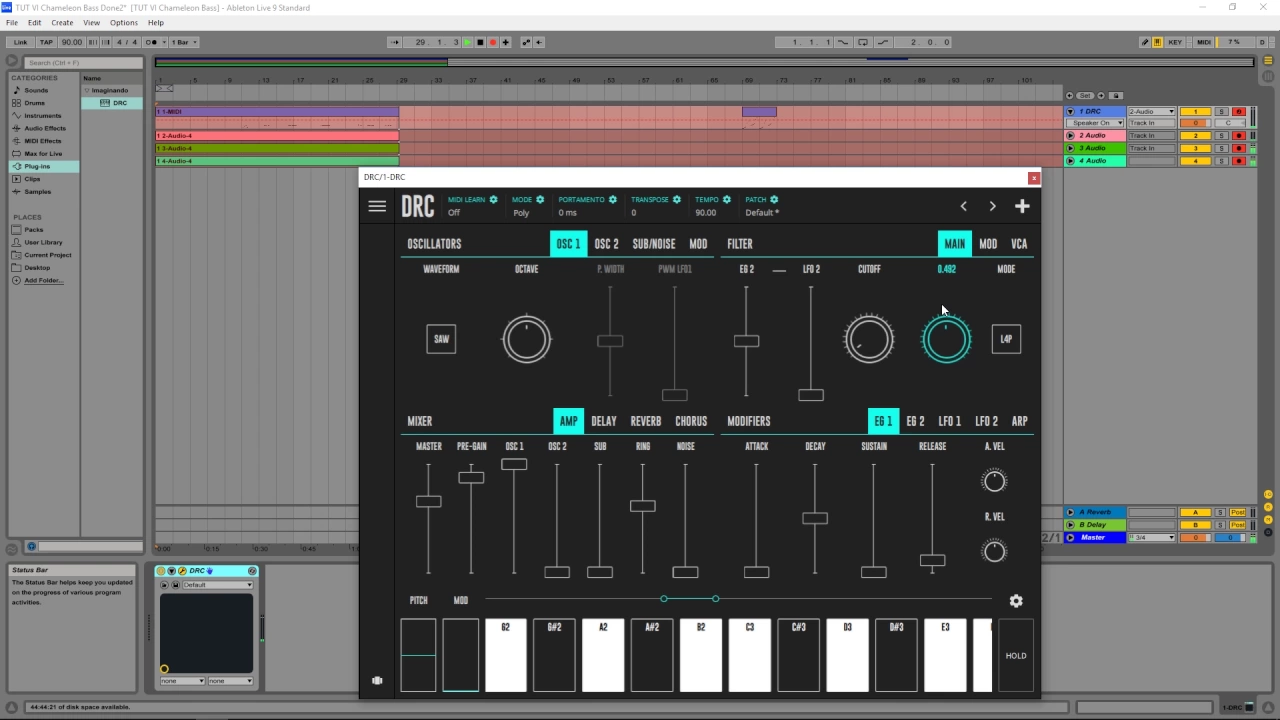Click device on/off icon on DRC device
The height and width of the screenshot is (720, 1280).
click(161, 571)
